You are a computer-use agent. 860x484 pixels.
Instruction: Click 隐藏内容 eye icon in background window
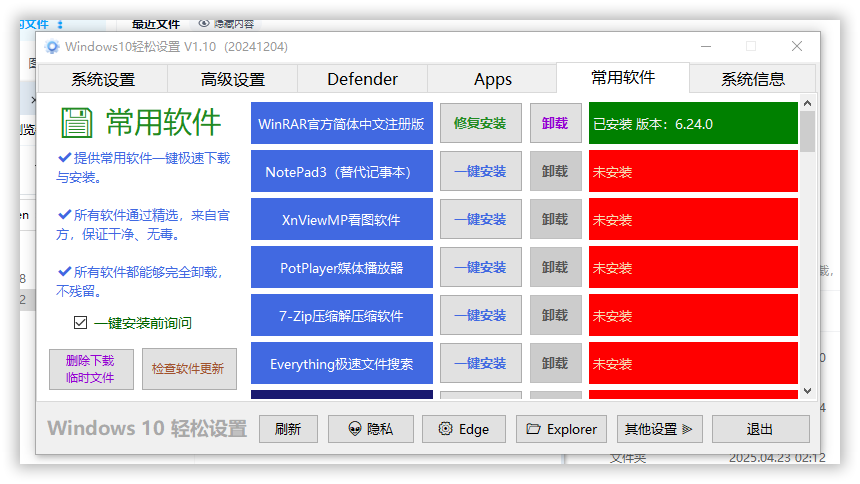(204, 24)
